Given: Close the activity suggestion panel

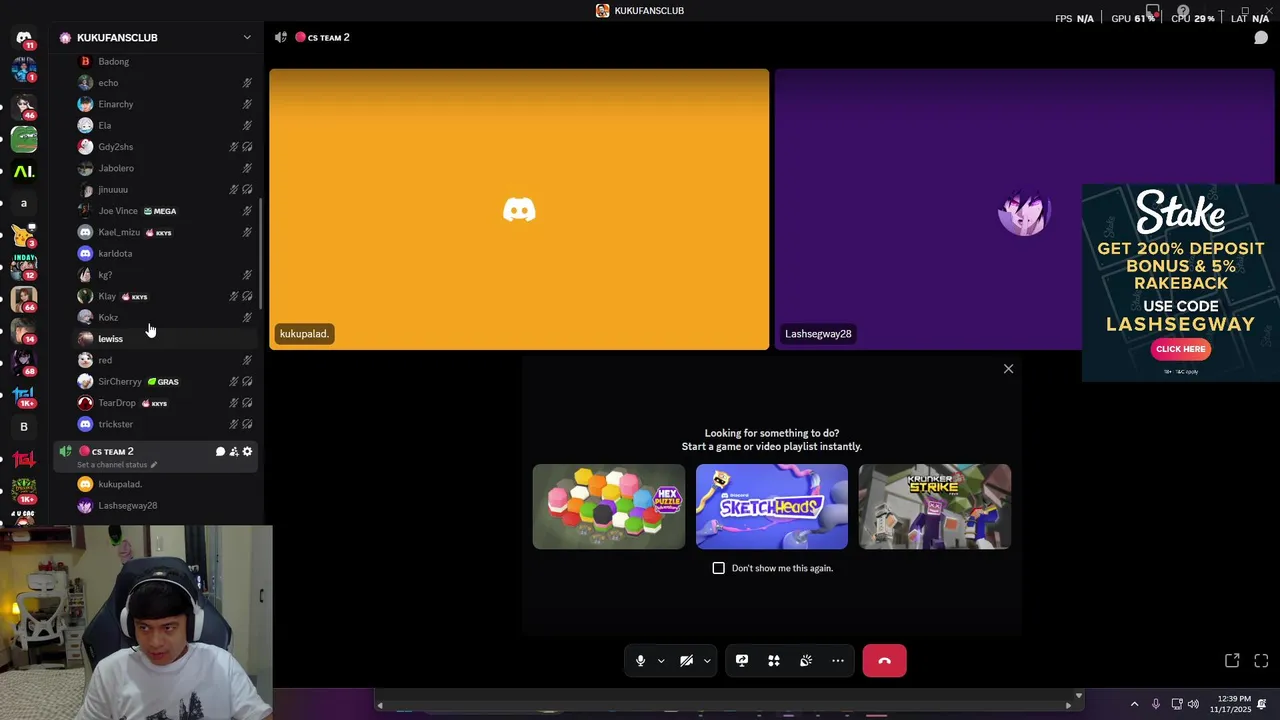Looking at the screenshot, I should pyautogui.click(x=1008, y=369).
